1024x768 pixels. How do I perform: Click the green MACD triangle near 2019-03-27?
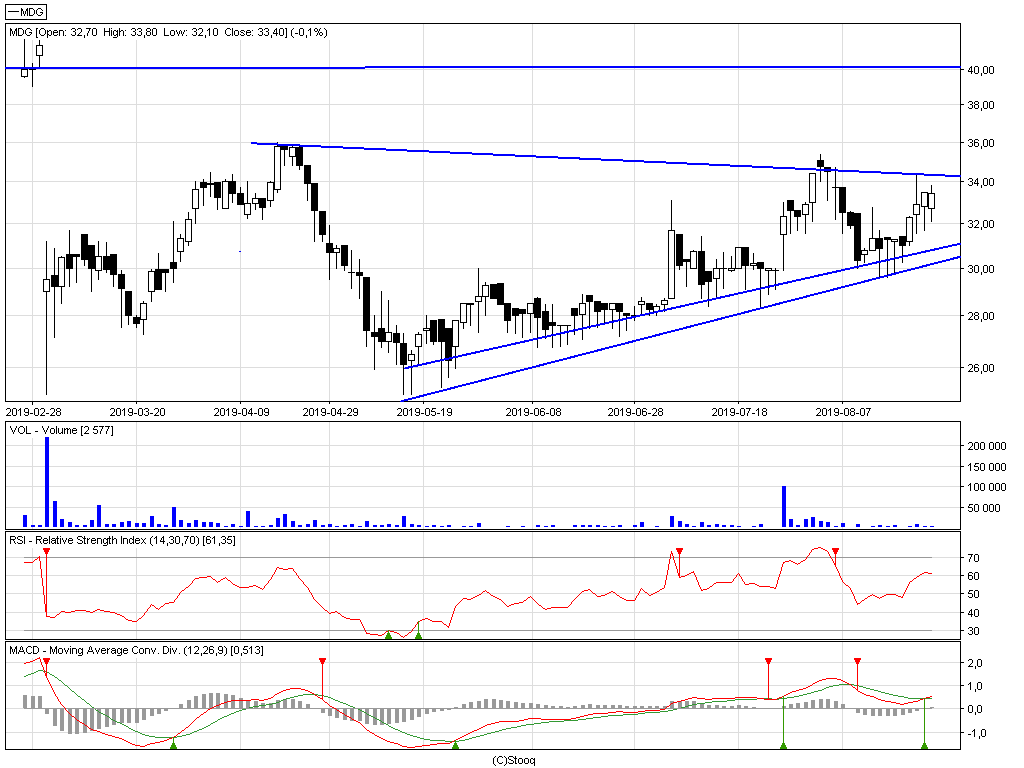pyautogui.click(x=174, y=745)
